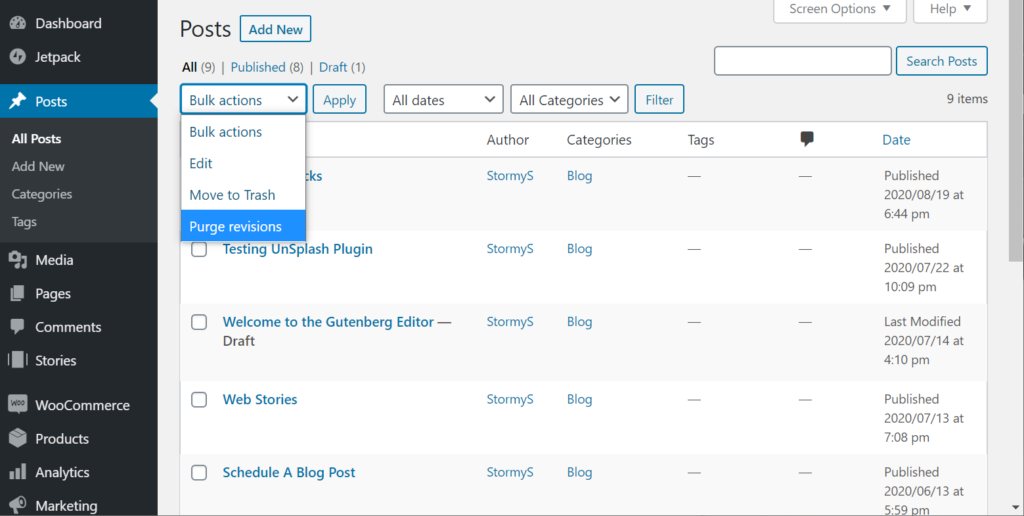Expand the Screen Options panel

point(839,9)
